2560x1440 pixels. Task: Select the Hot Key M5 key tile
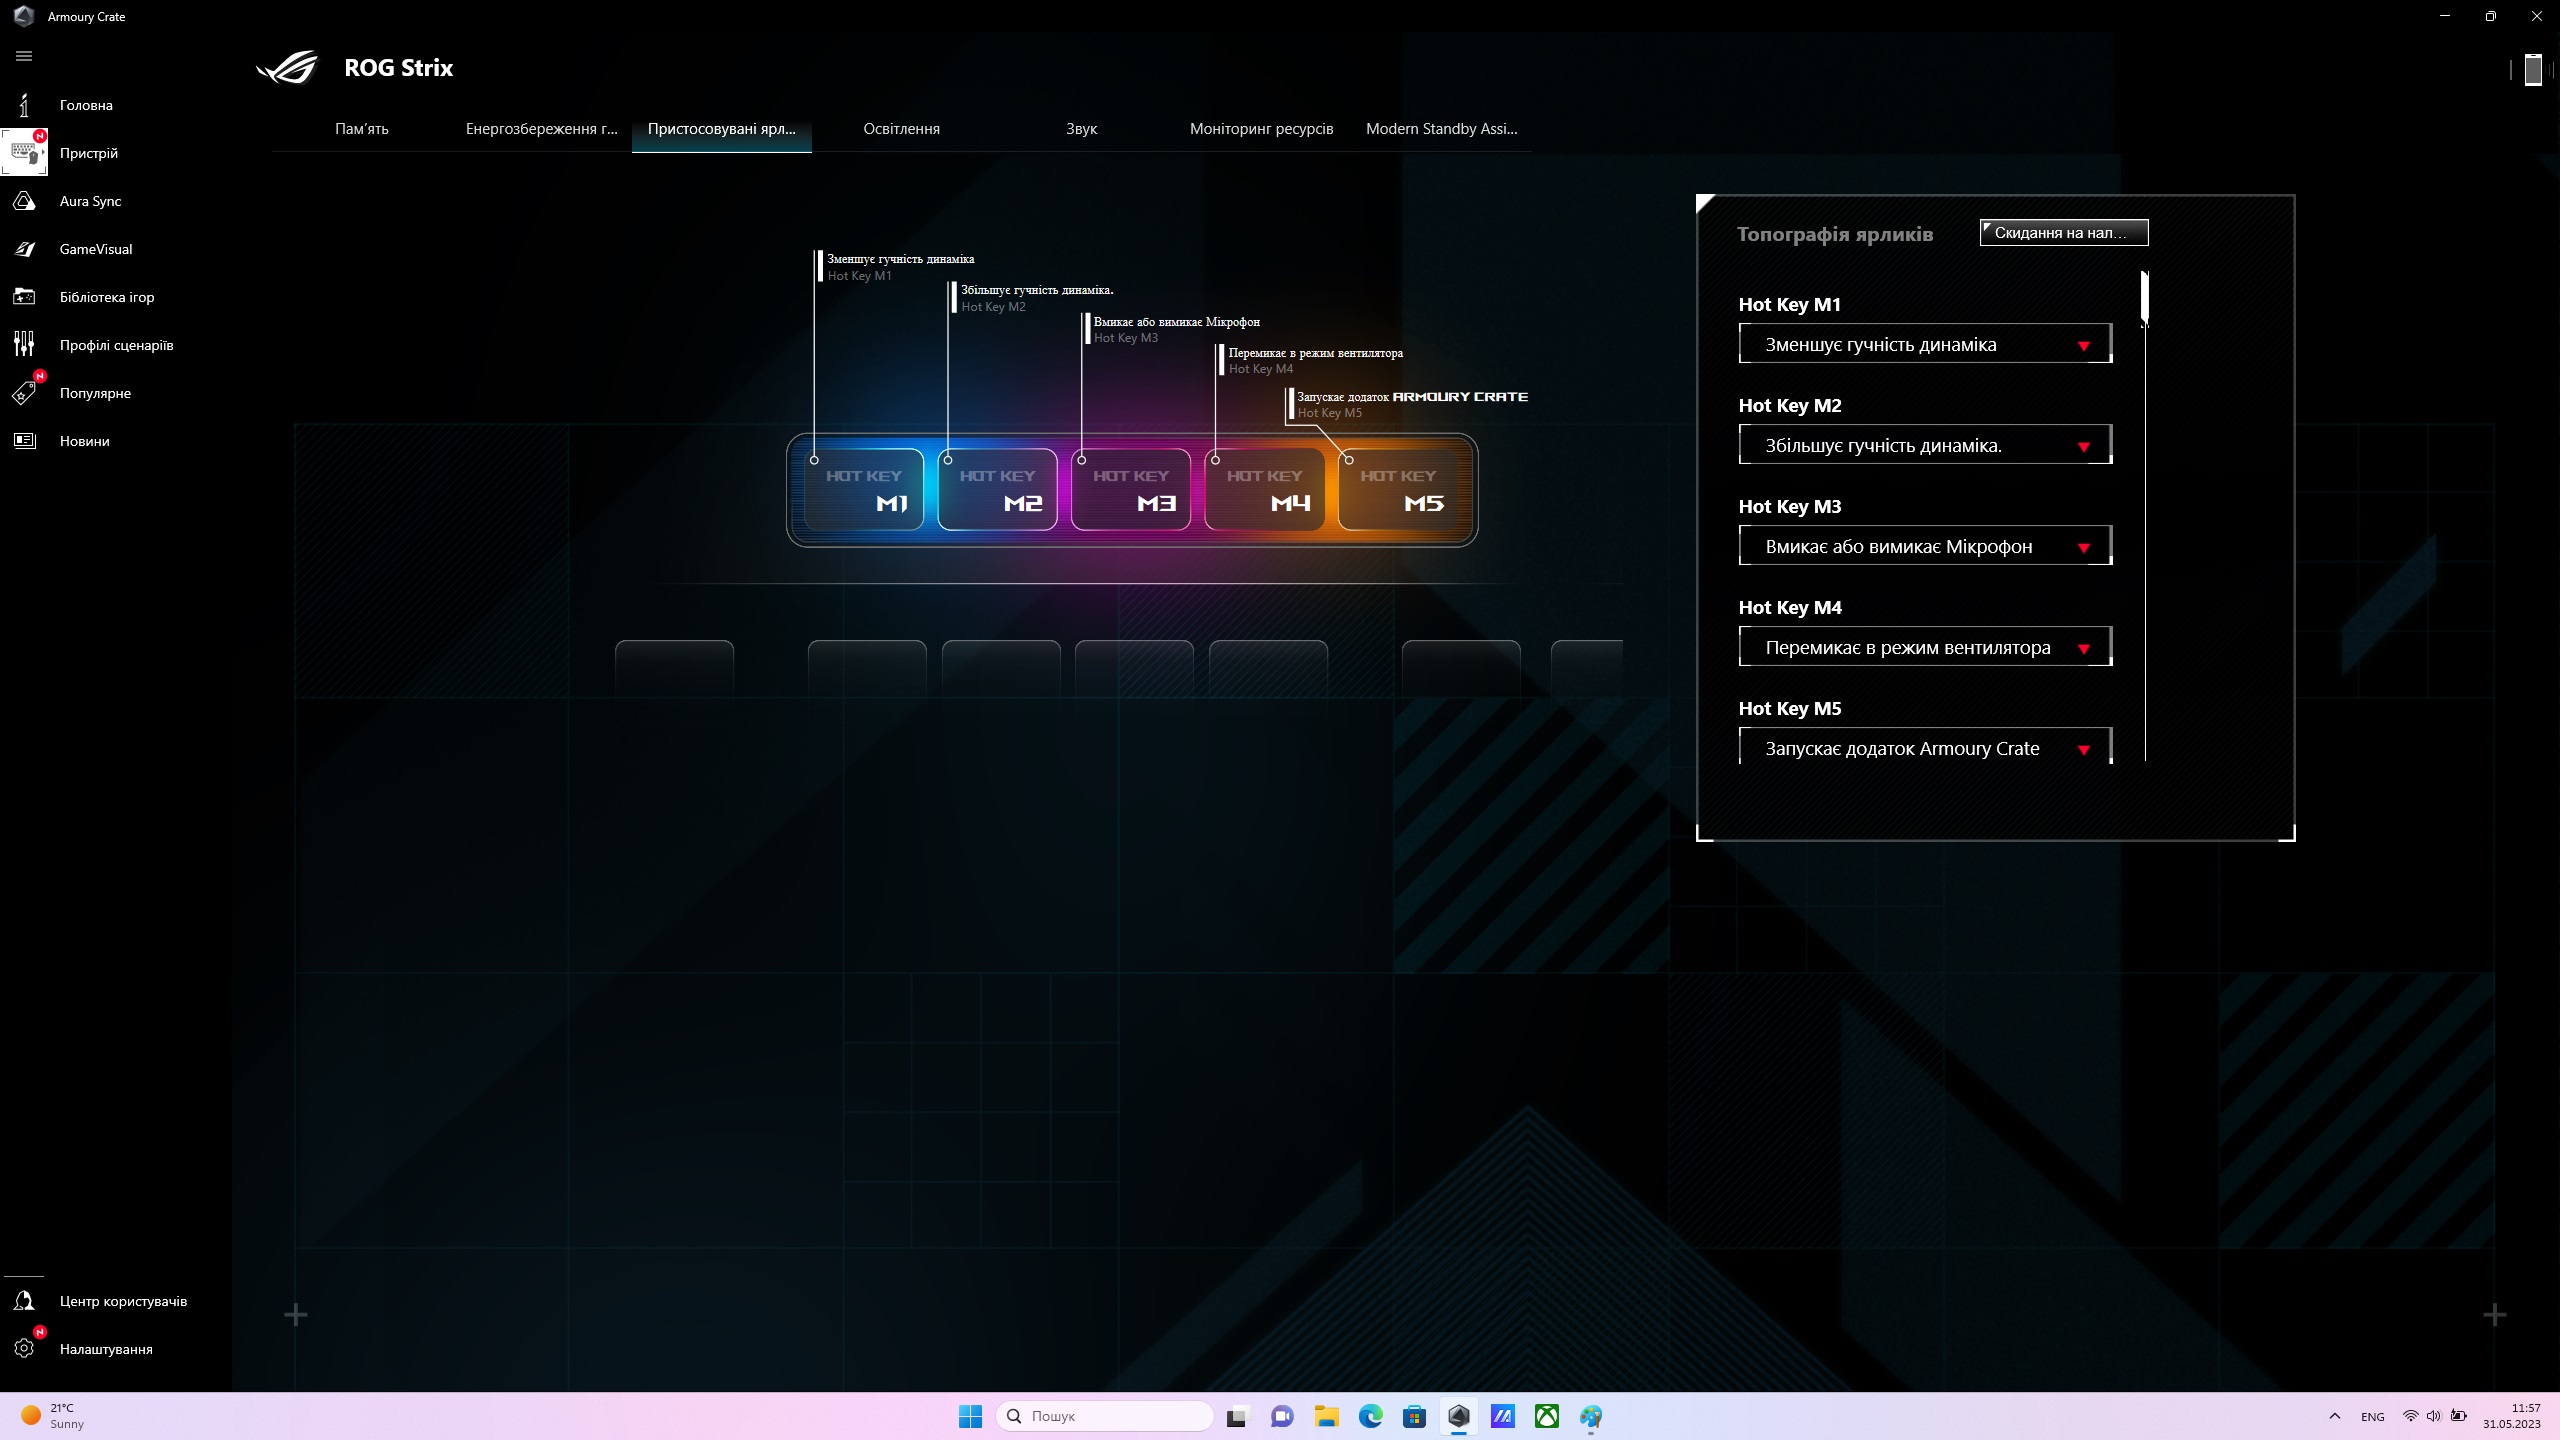pyautogui.click(x=1398, y=490)
